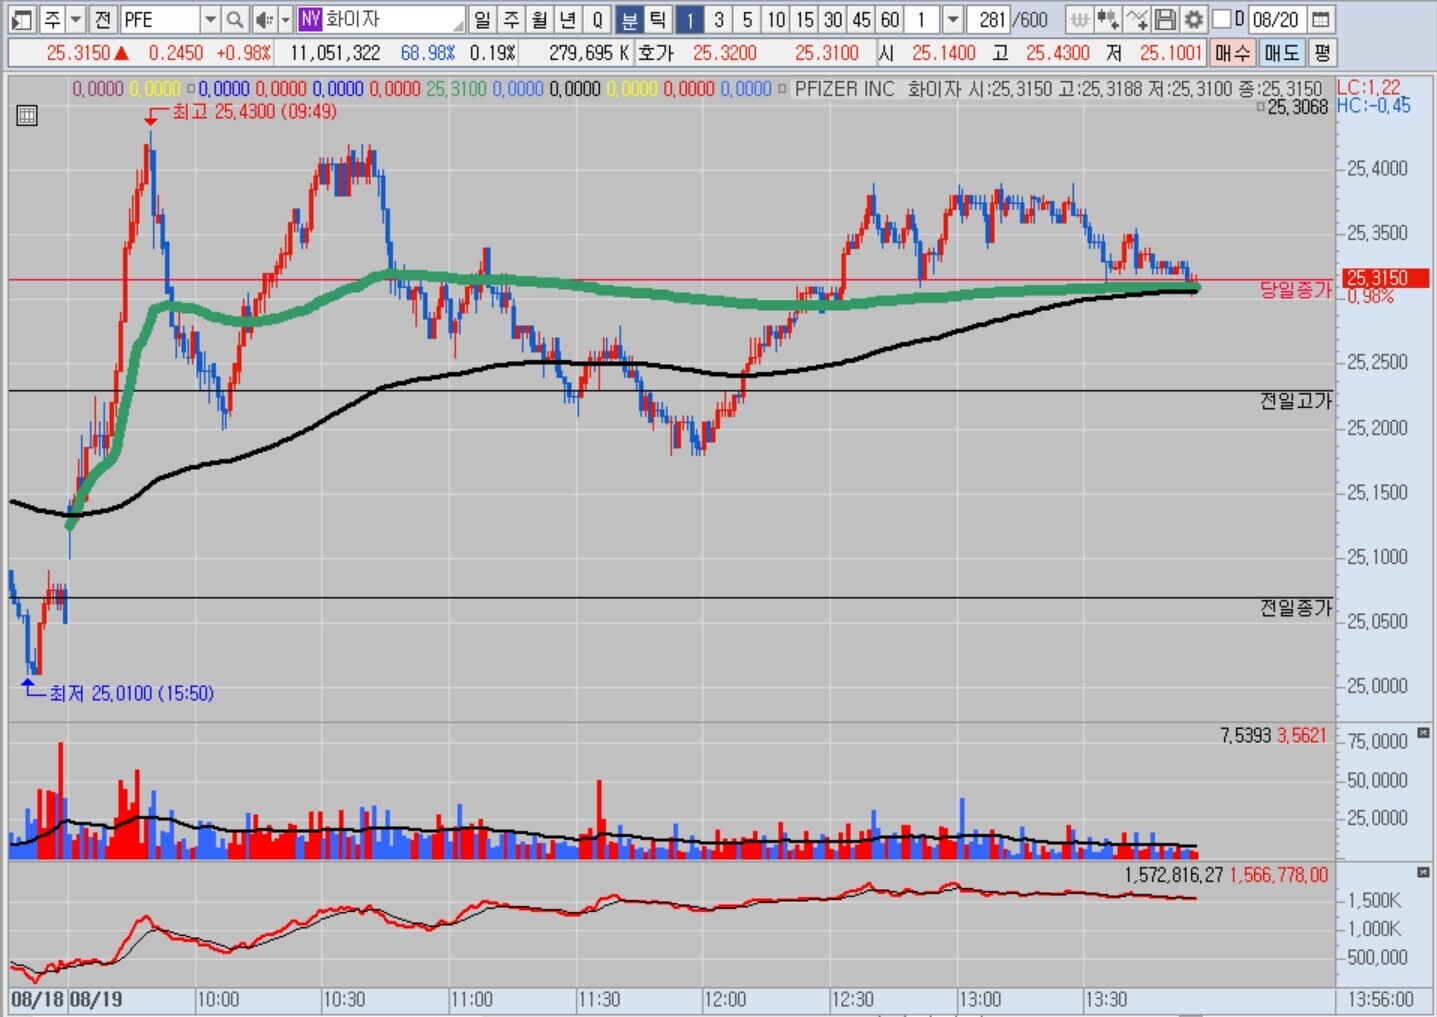Save chart settings with floppy disk icon

pyautogui.click(x=1165, y=19)
